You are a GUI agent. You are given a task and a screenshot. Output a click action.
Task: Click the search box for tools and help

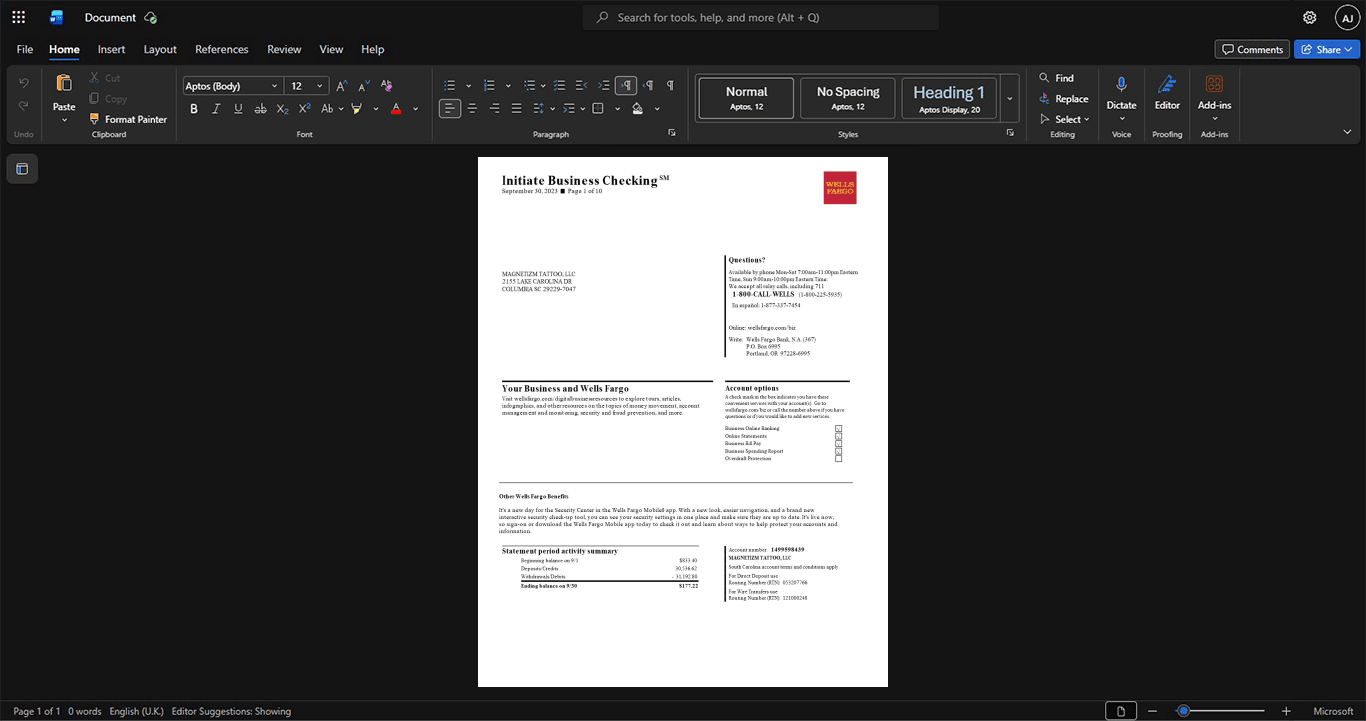(761, 17)
